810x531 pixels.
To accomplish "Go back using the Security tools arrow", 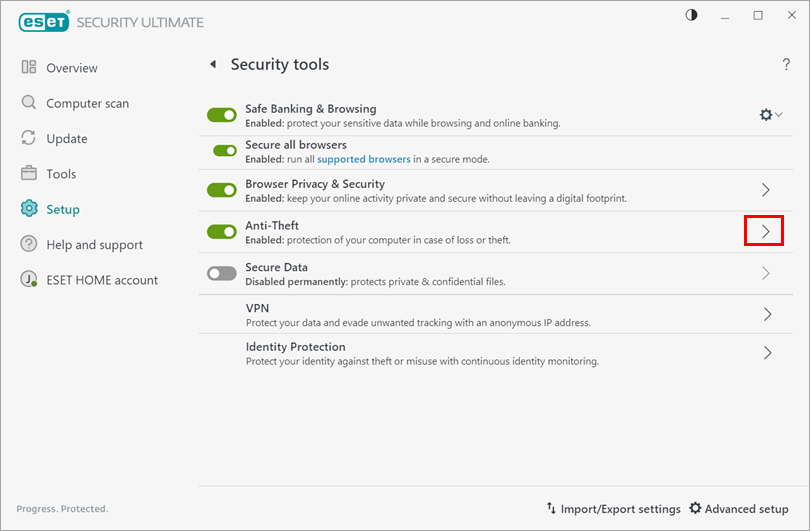I will (213, 65).
